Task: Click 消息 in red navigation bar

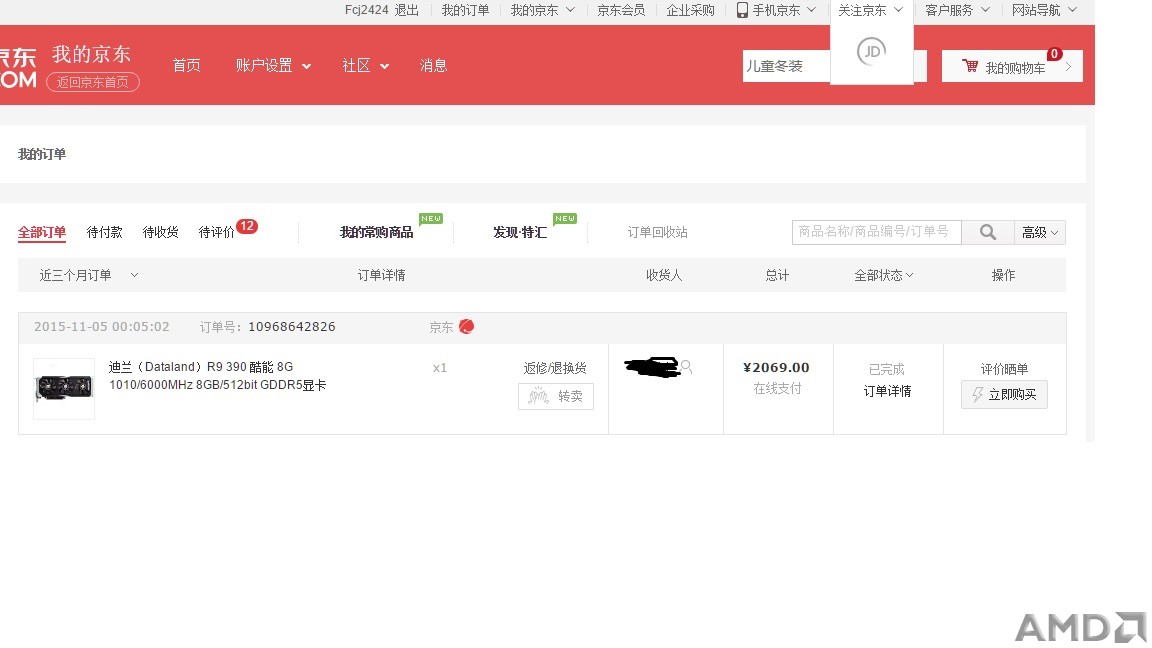Action: [x=433, y=65]
